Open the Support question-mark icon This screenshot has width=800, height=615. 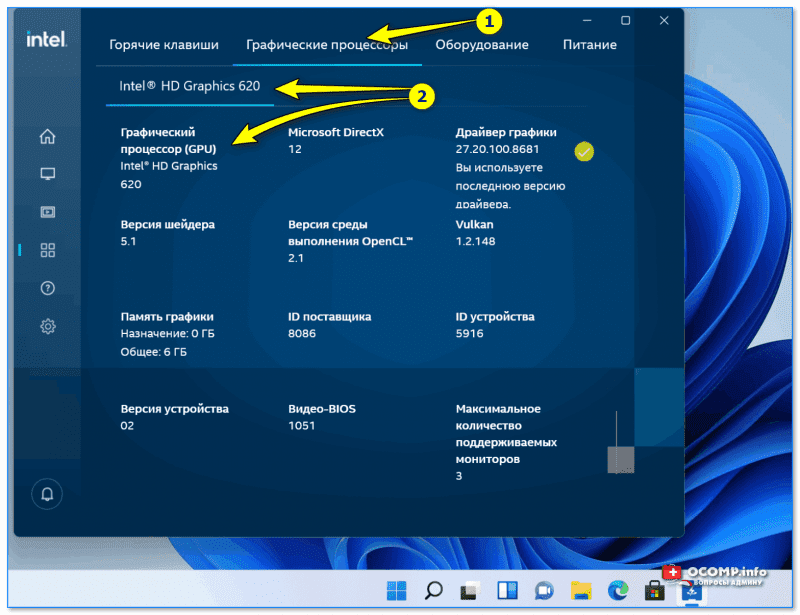coord(47,288)
